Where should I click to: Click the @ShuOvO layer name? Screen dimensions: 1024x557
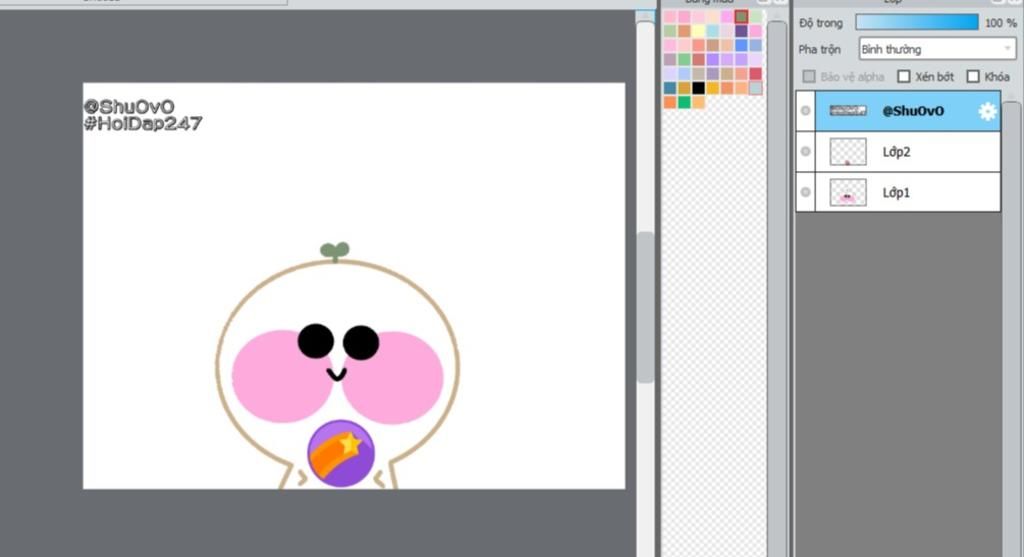[x=913, y=111]
